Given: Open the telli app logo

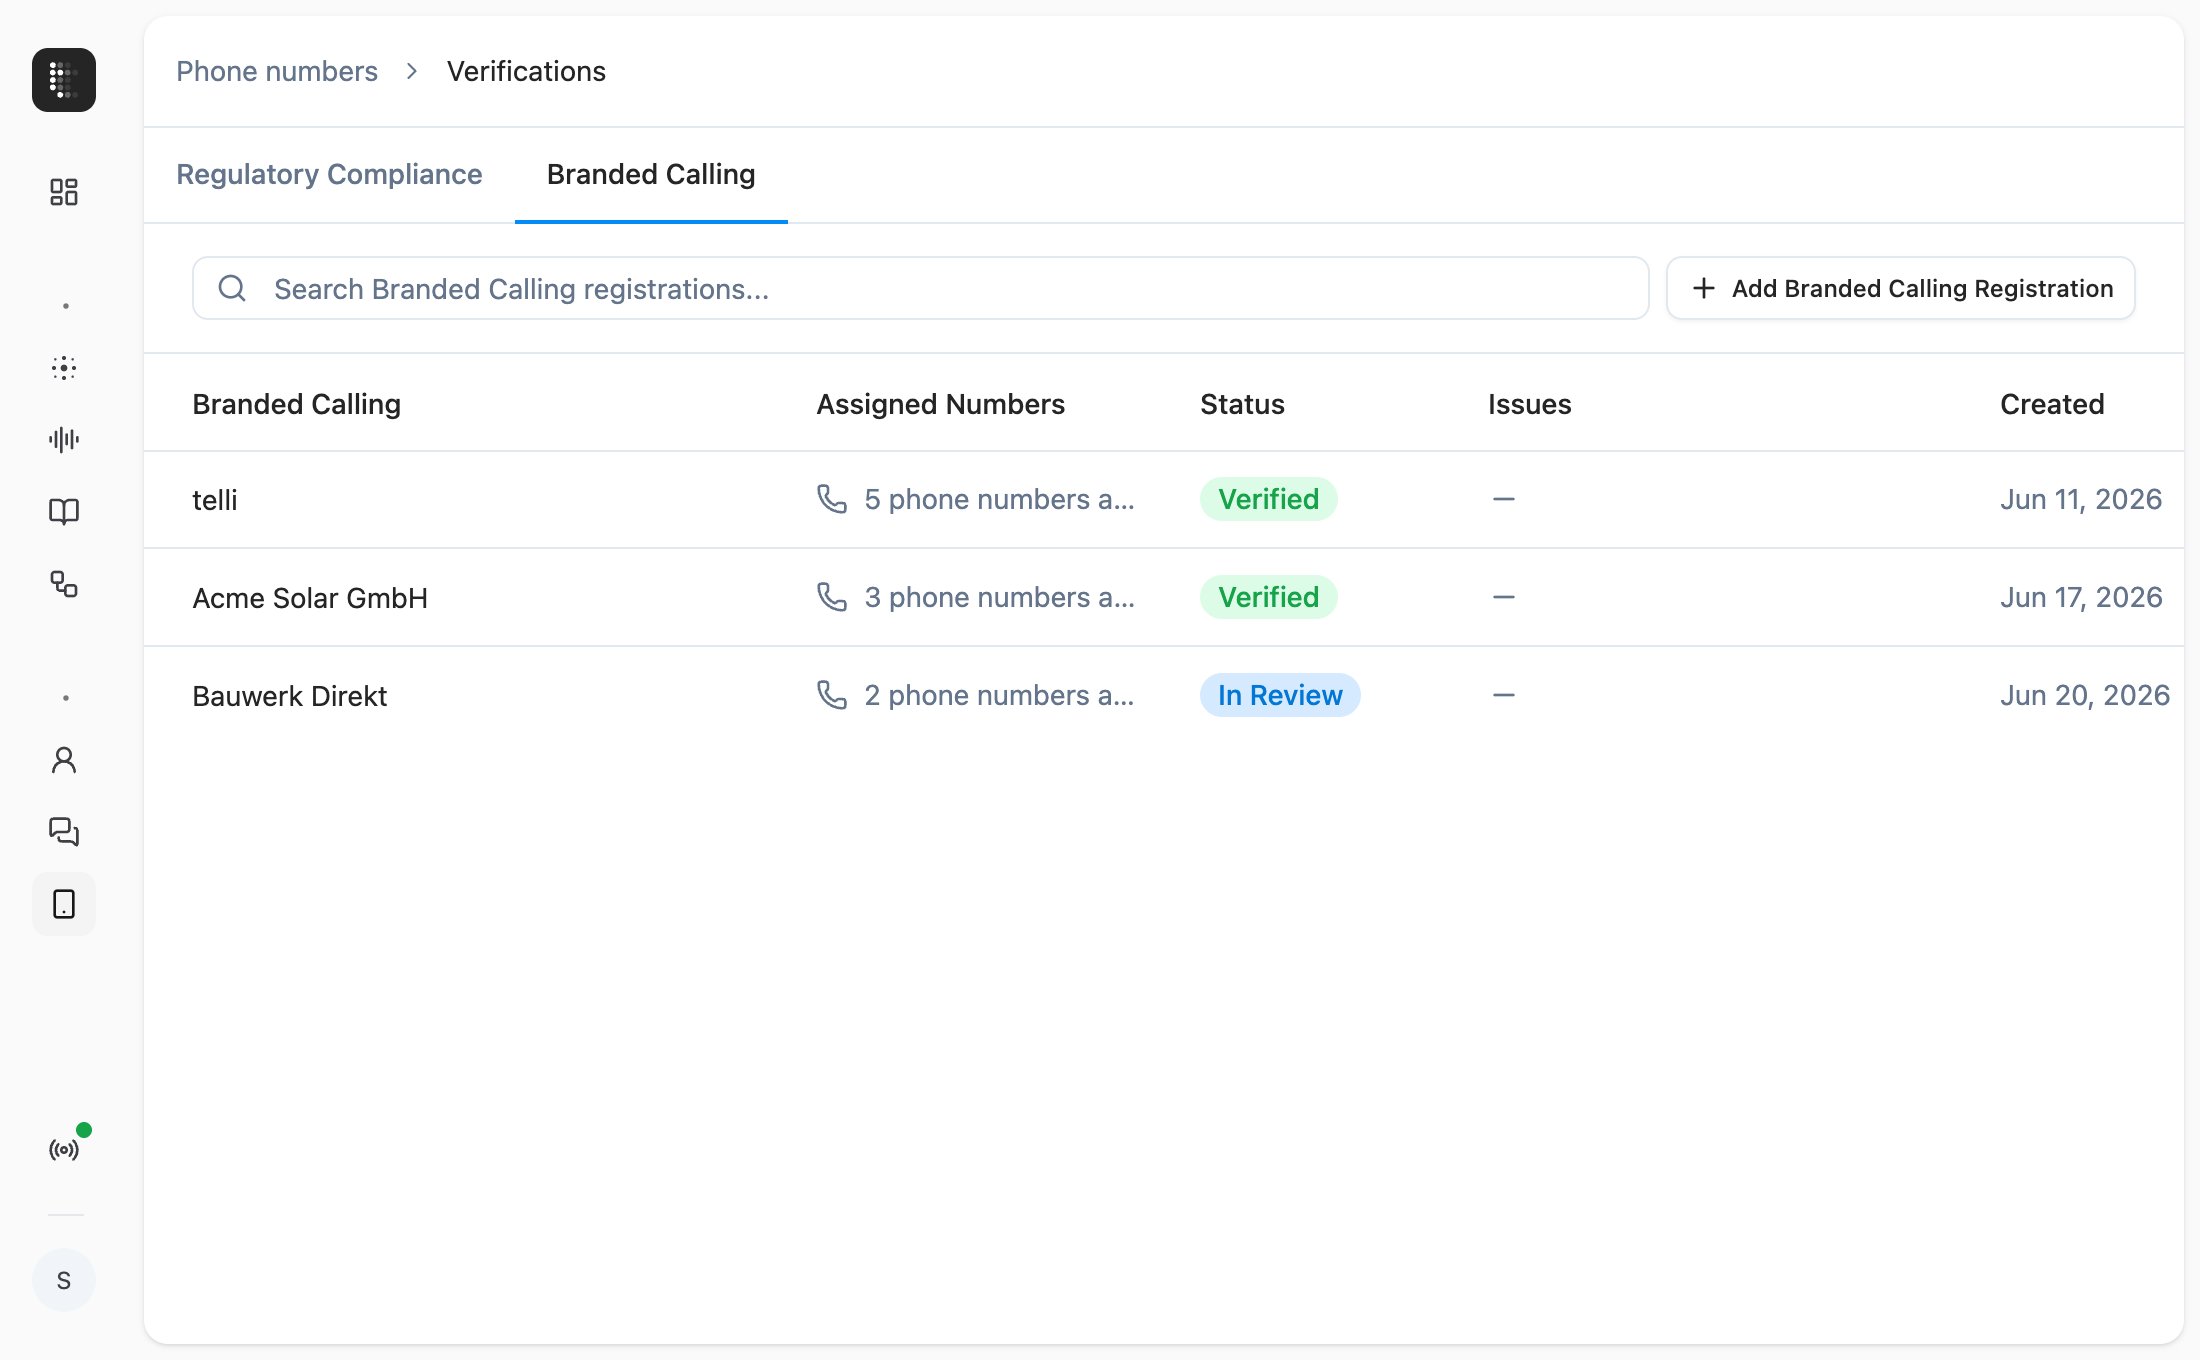Looking at the screenshot, I should click(x=64, y=80).
